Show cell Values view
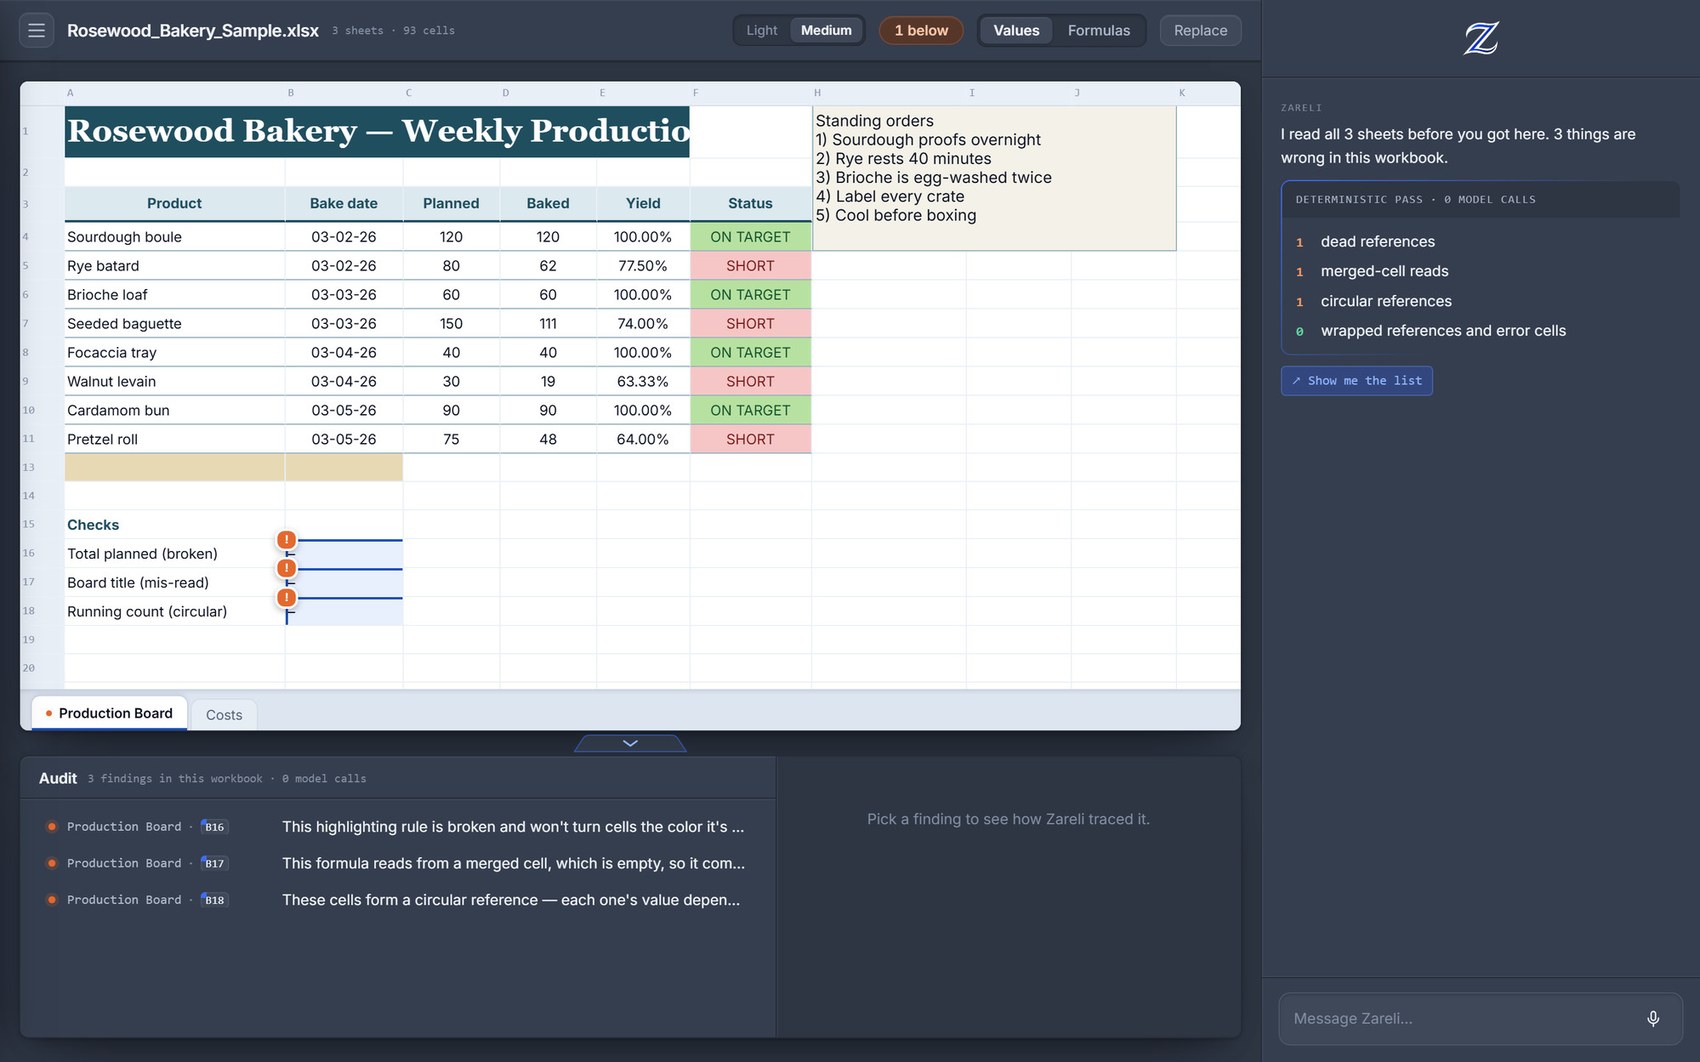This screenshot has height=1062, width=1700. tap(1016, 30)
